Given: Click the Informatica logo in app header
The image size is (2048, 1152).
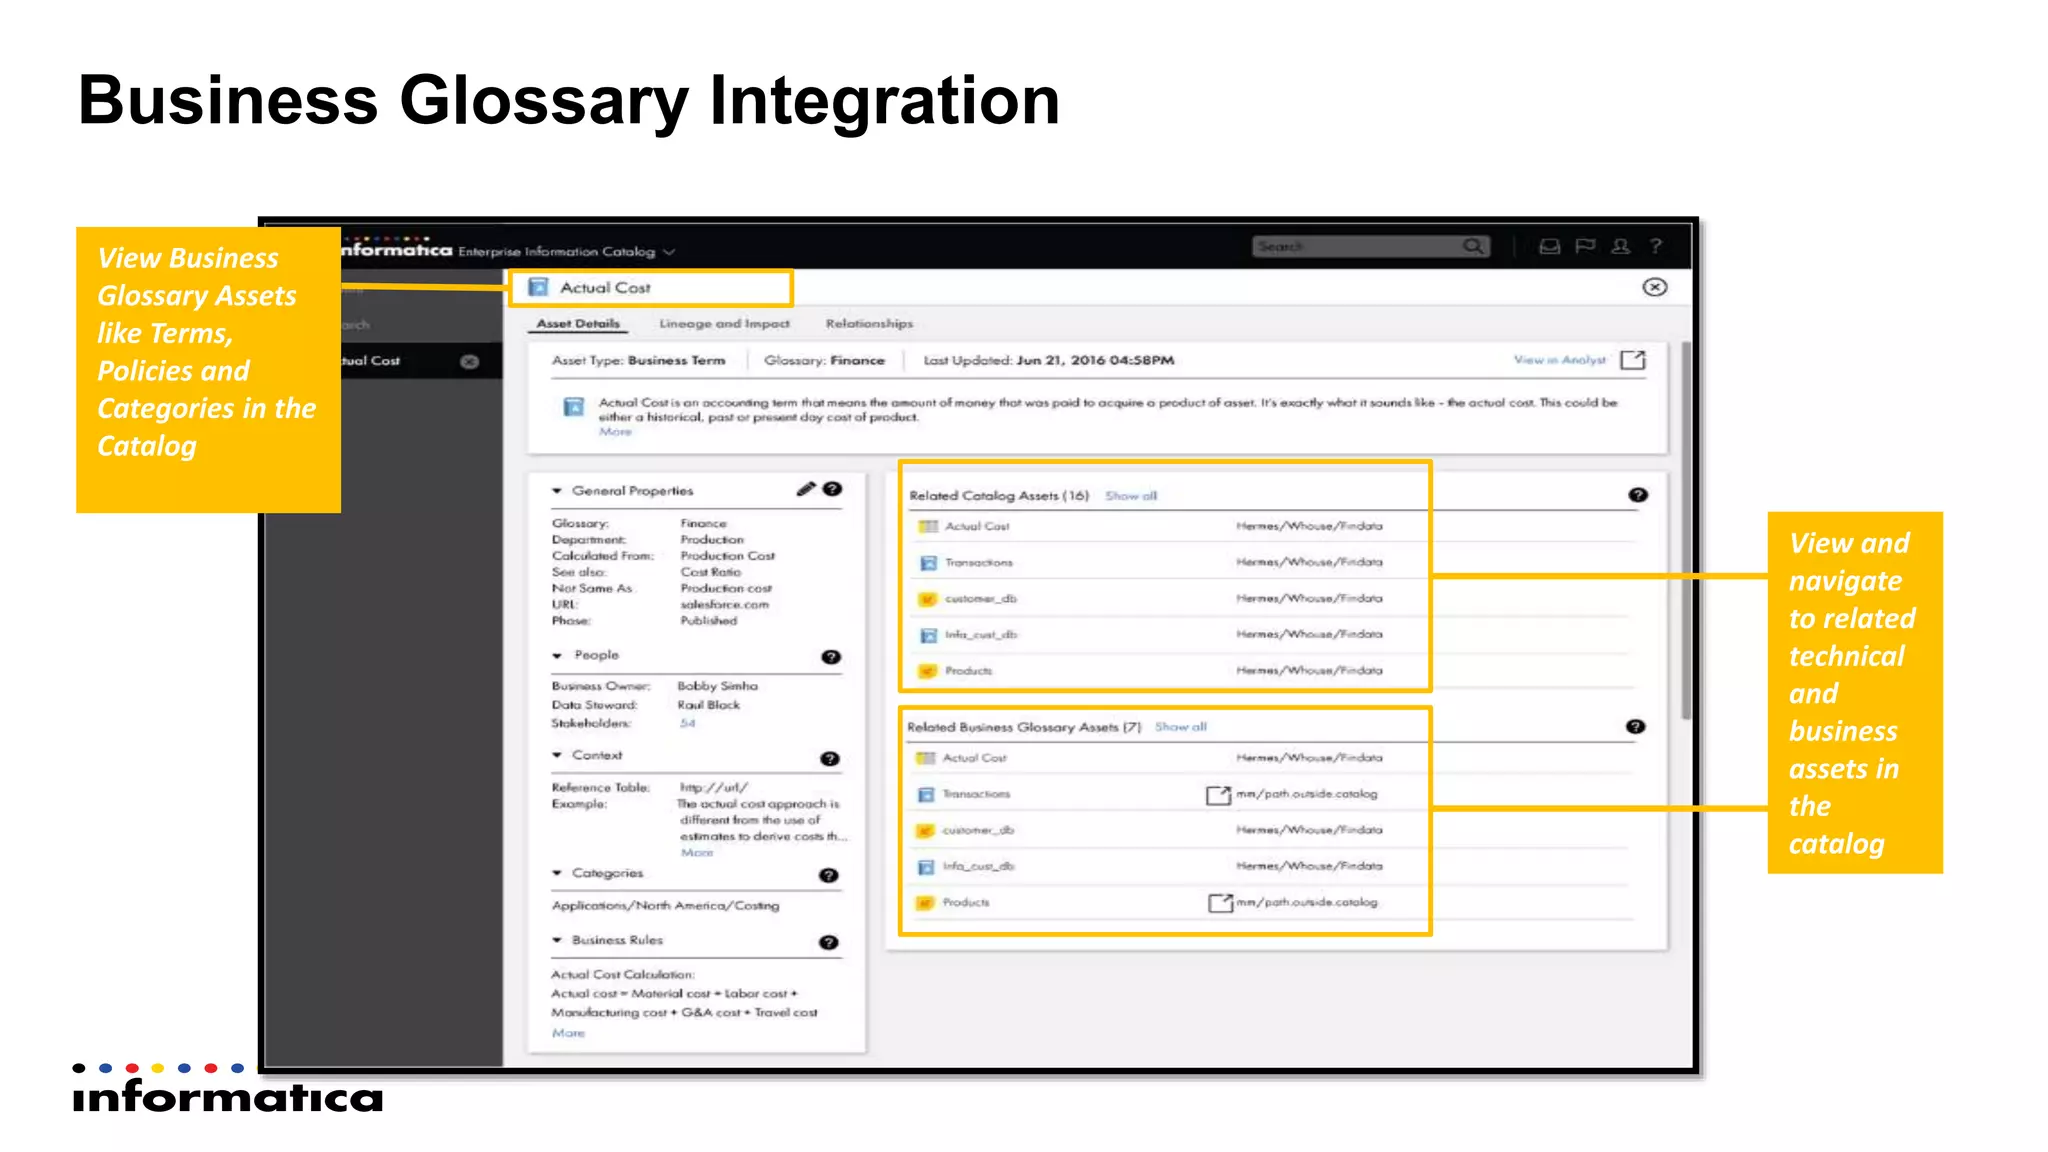Looking at the screenshot, I should click(397, 247).
